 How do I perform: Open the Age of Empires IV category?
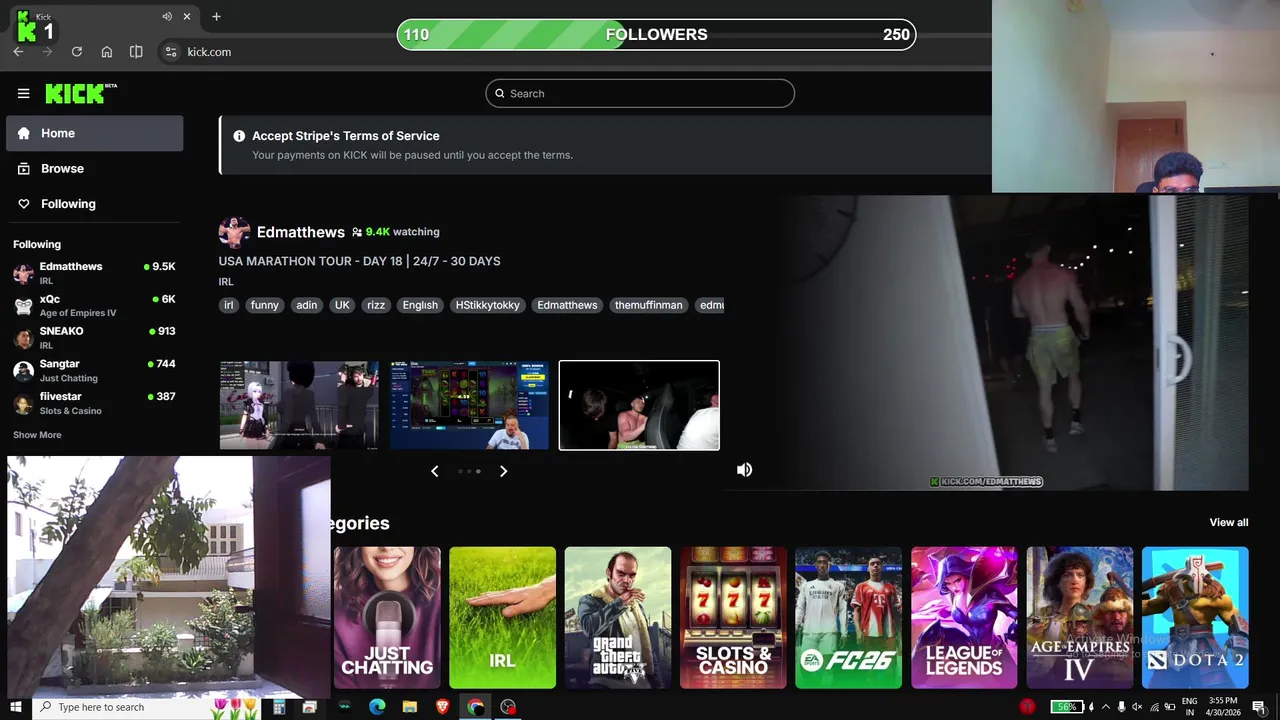[1079, 618]
